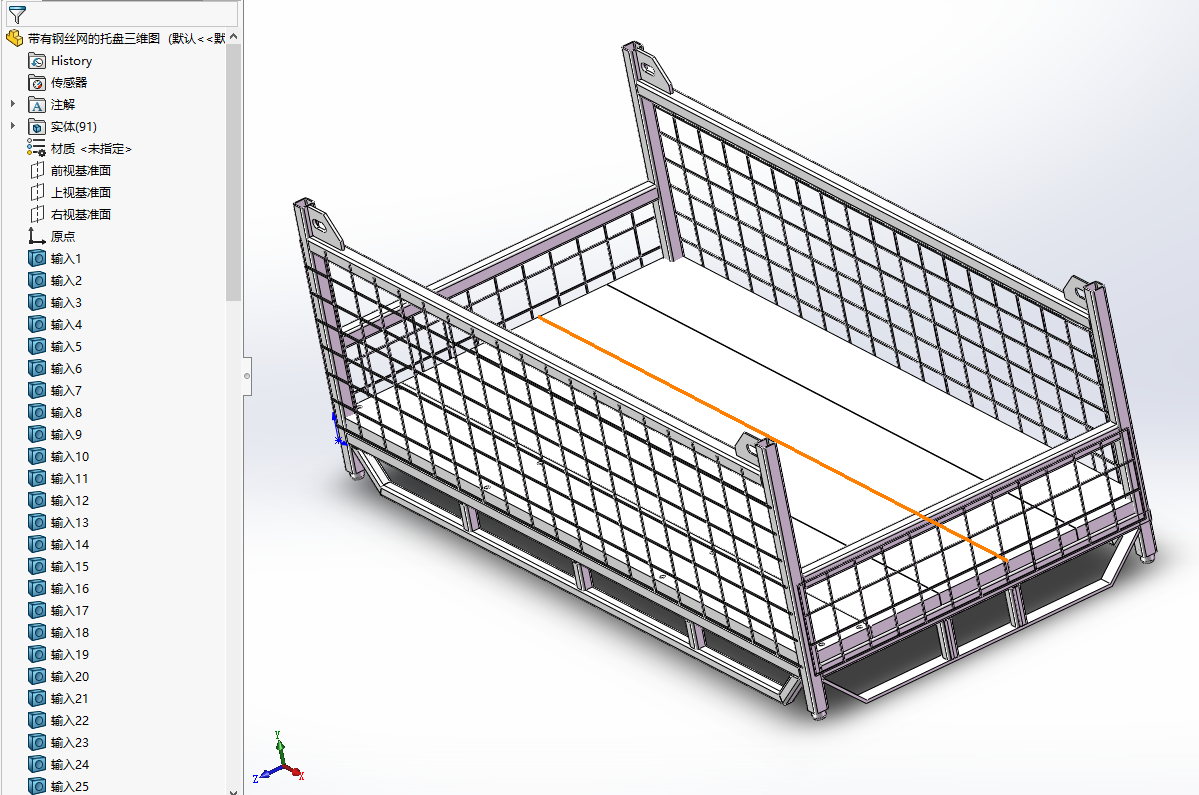Click the panel collapse handle beside tree
This screenshot has width=1199, height=795.
247,376
